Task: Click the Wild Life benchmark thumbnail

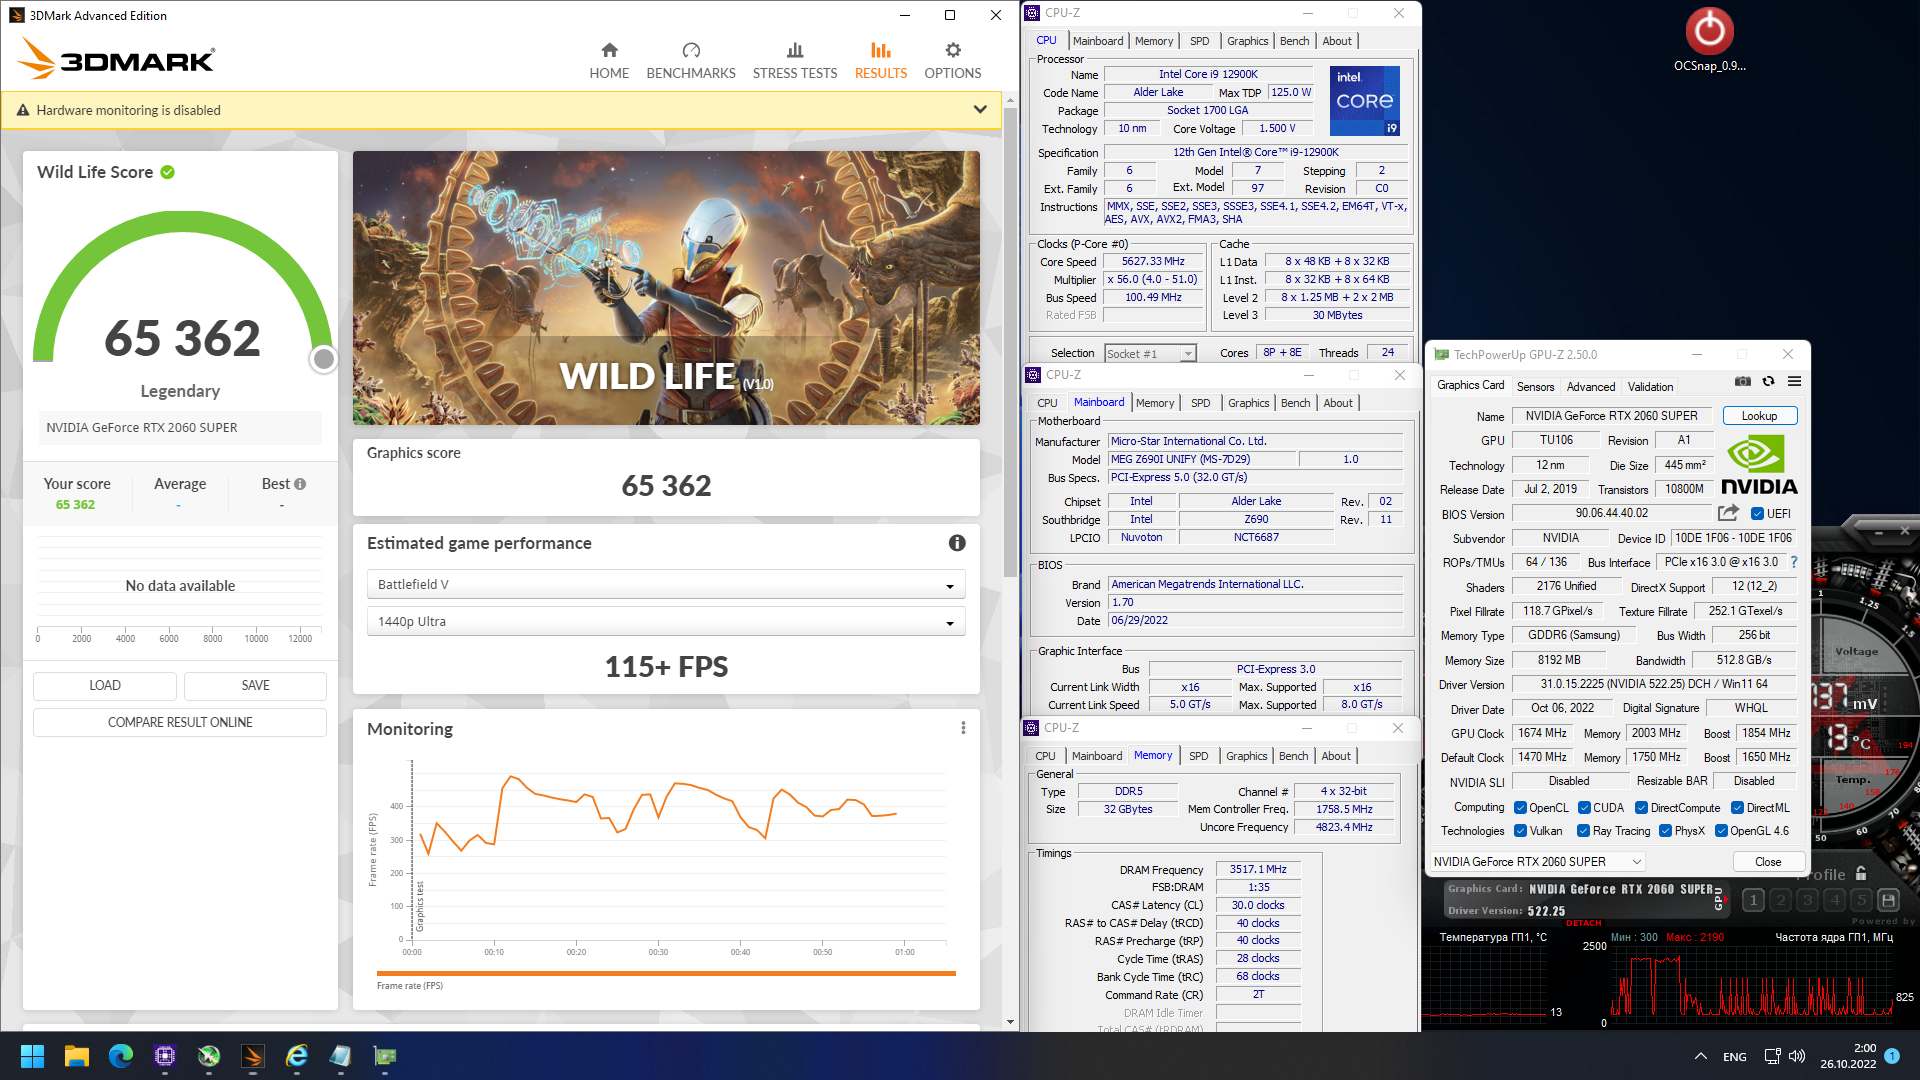Action: [x=666, y=288]
